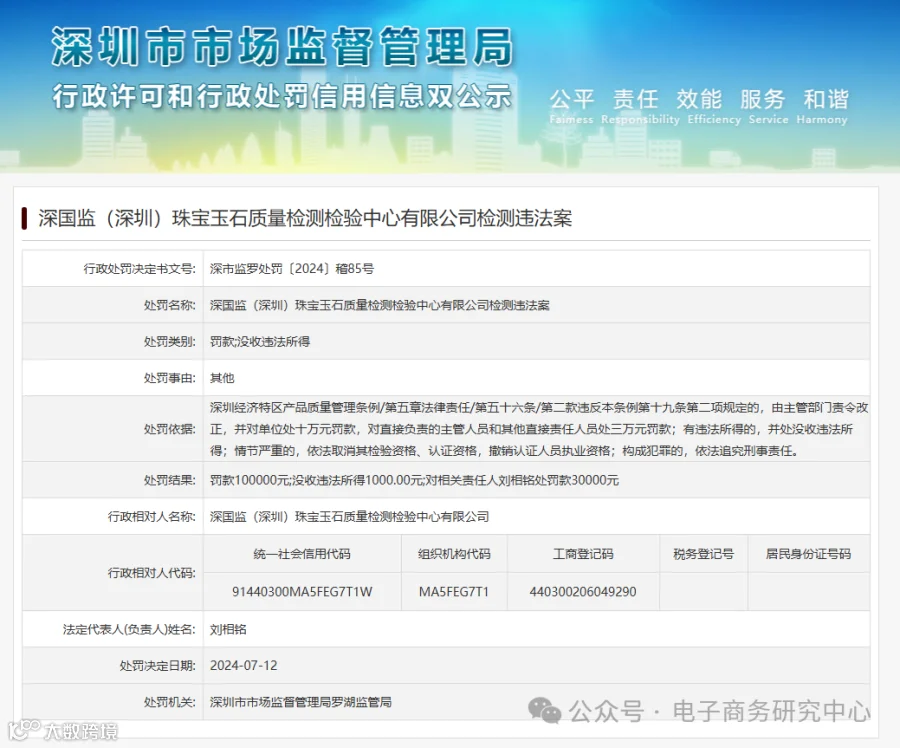Select the value 罚款;没收违法所得
900x748 pixels.
point(259,342)
